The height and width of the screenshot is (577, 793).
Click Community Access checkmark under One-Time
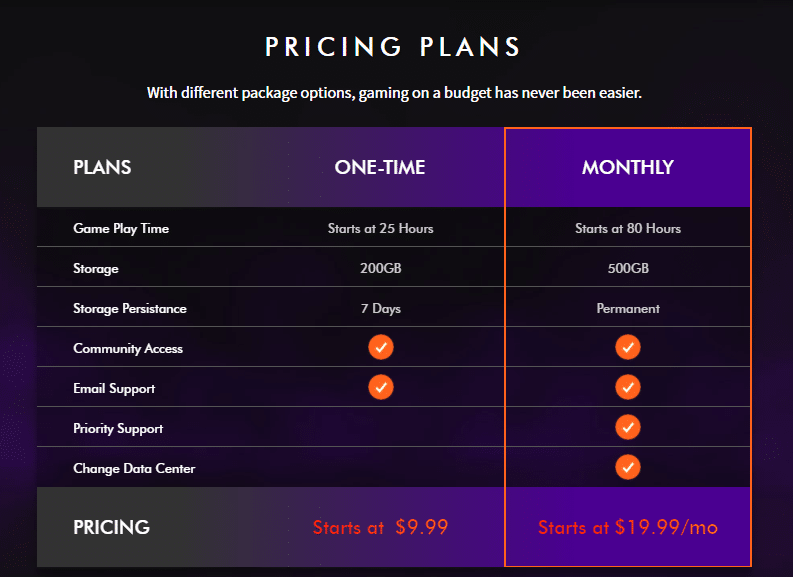click(381, 347)
